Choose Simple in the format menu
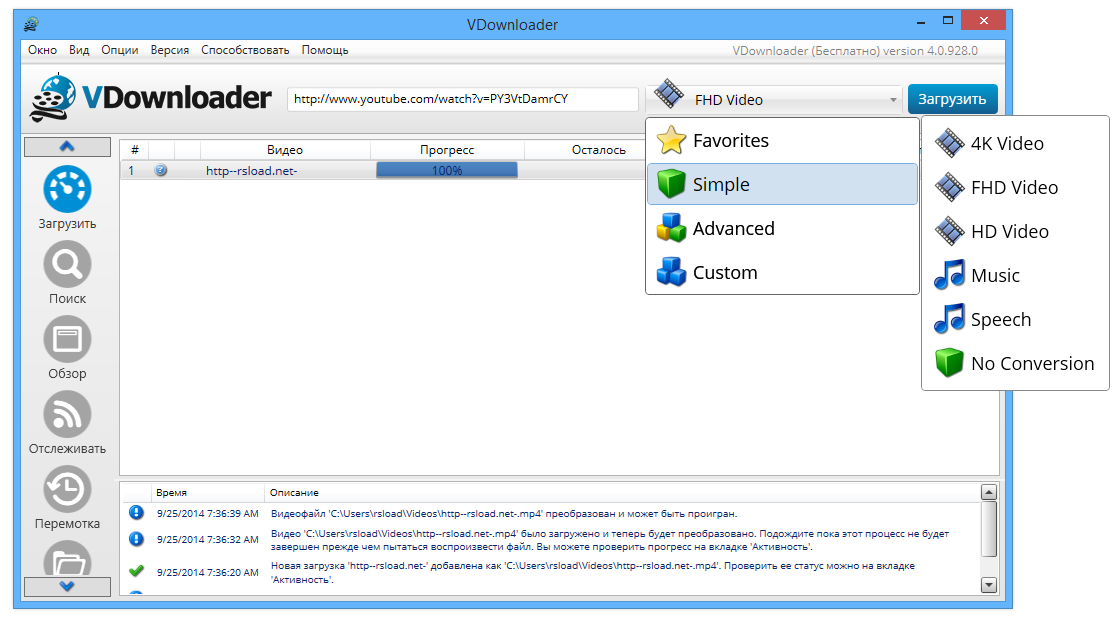This screenshot has height=629, width=1120. click(782, 184)
